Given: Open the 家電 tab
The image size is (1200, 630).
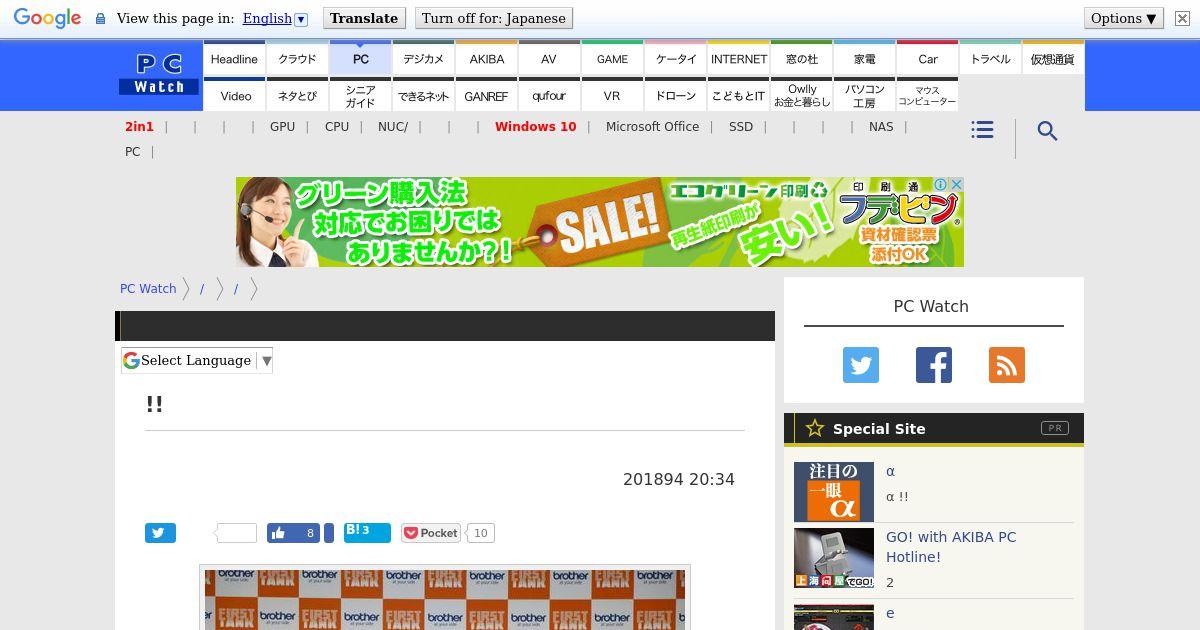Looking at the screenshot, I should (864, 58).
